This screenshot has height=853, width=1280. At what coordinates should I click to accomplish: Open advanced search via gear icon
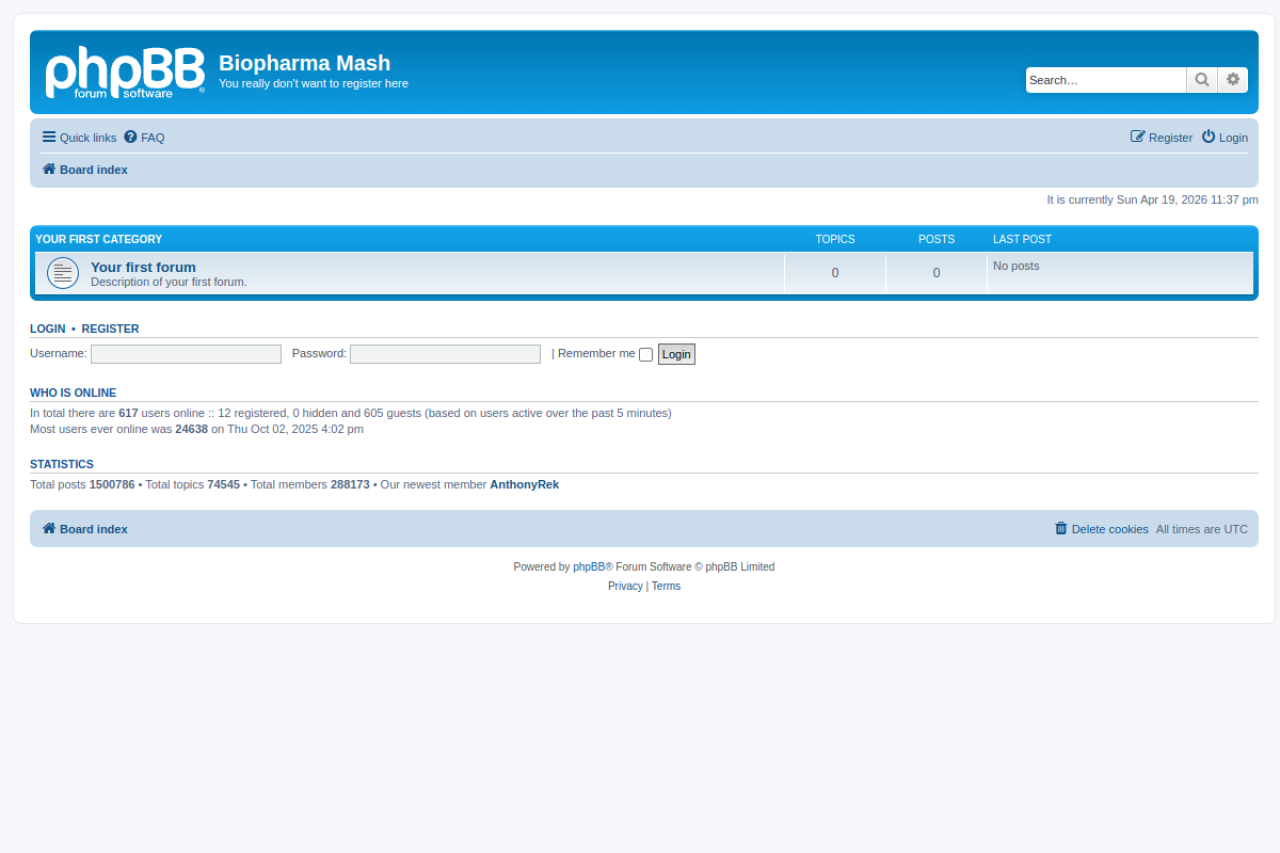click(1233, 80)
